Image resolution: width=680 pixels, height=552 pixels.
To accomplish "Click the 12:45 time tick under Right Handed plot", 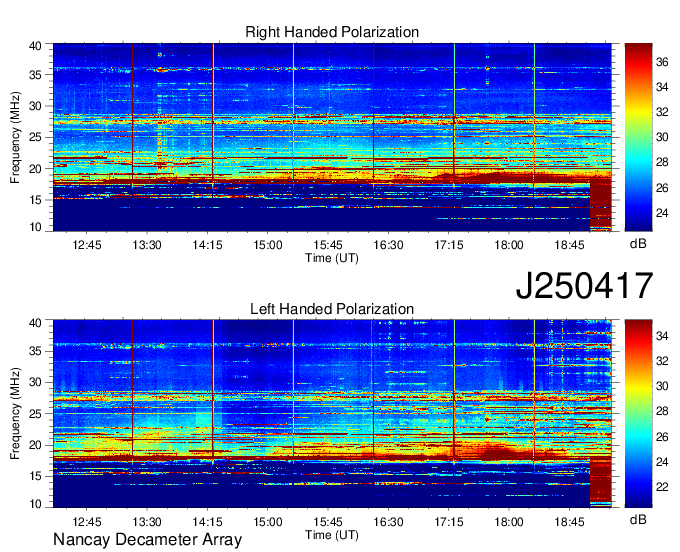I will tap(87, 245).
